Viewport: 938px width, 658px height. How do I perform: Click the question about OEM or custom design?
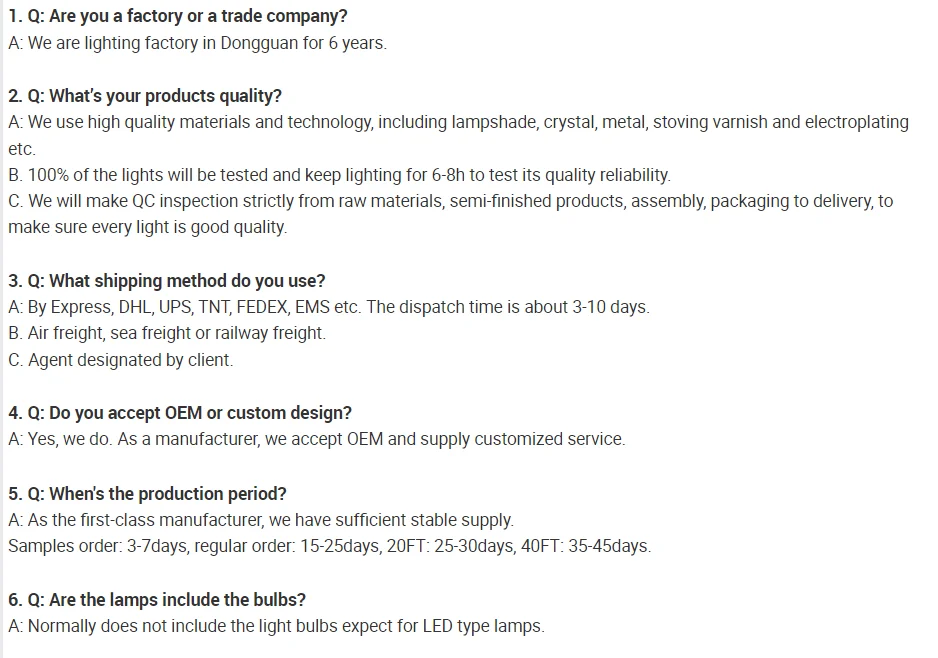tap(180, 413)
